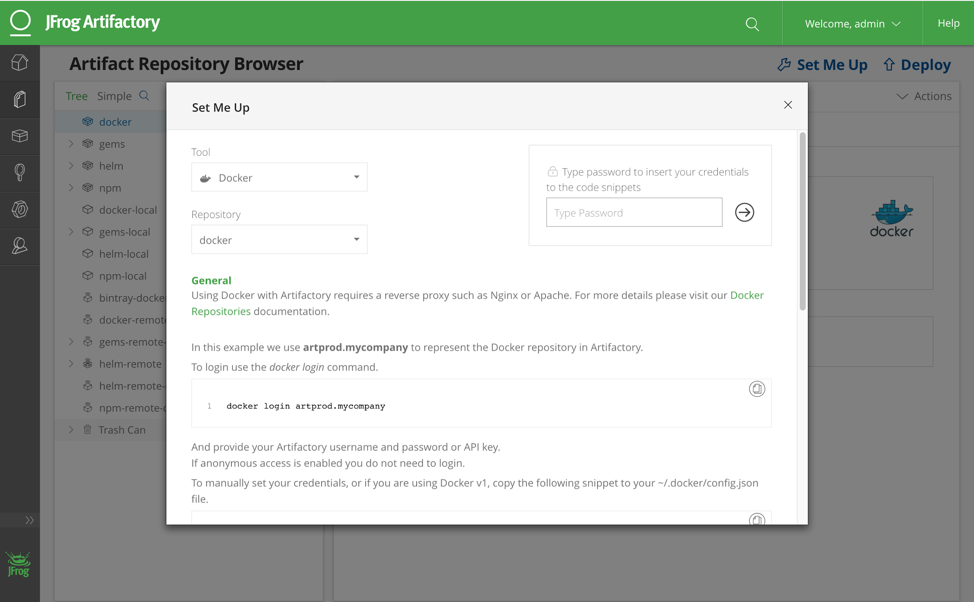Viewport: 974px width, 602px height.
Task: Open the Actions dropdown
Action: coord(924,96)
